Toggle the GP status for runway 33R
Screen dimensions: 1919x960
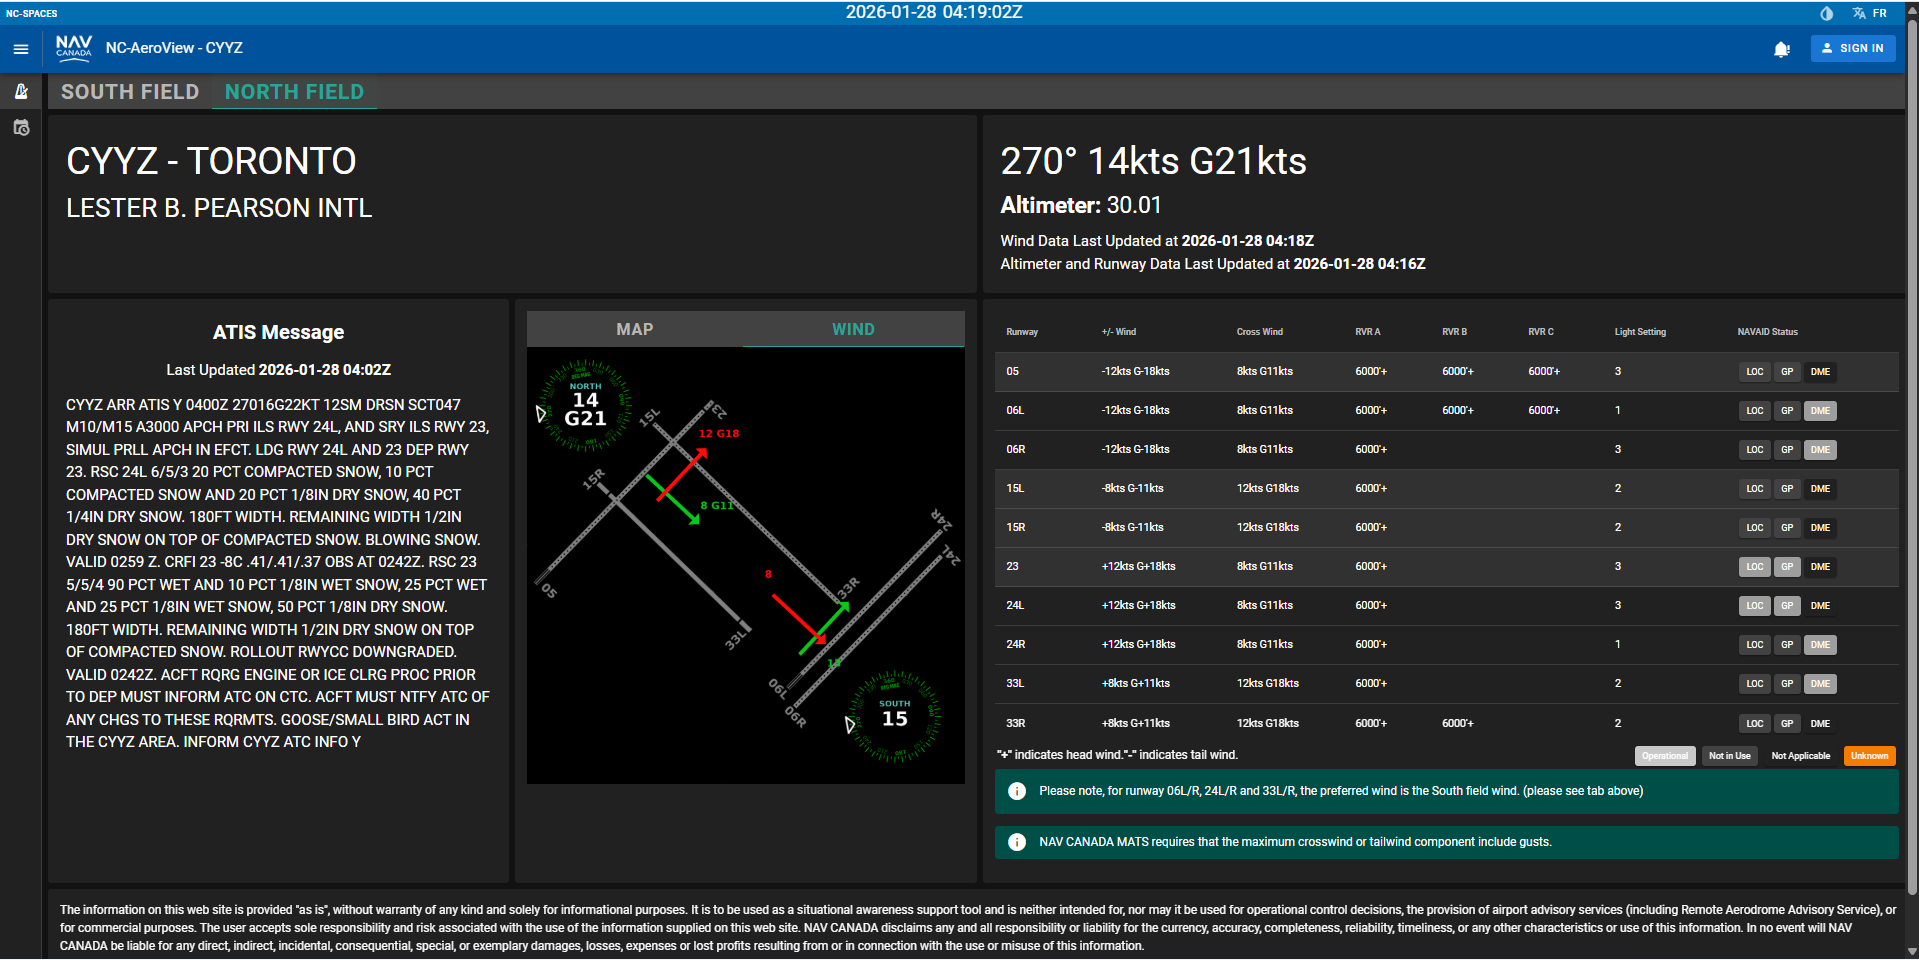[x=1787, y=723]
